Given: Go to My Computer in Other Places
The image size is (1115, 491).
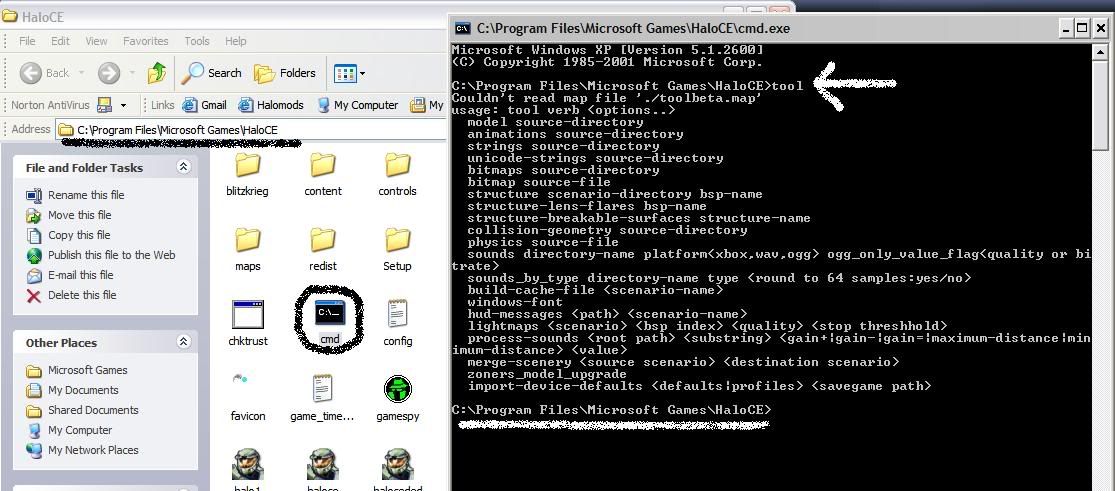Looking at the screenshot, I should point(80,430).
